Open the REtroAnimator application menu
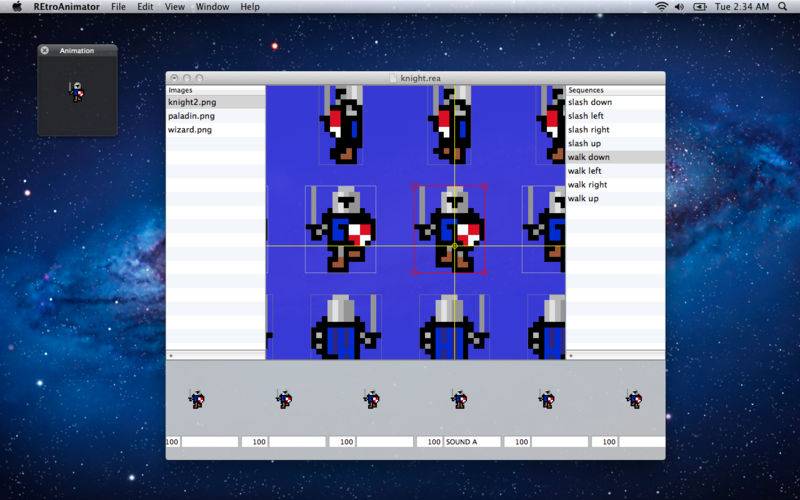Viewport: 800px width, 500px height. tap(67, 7)
